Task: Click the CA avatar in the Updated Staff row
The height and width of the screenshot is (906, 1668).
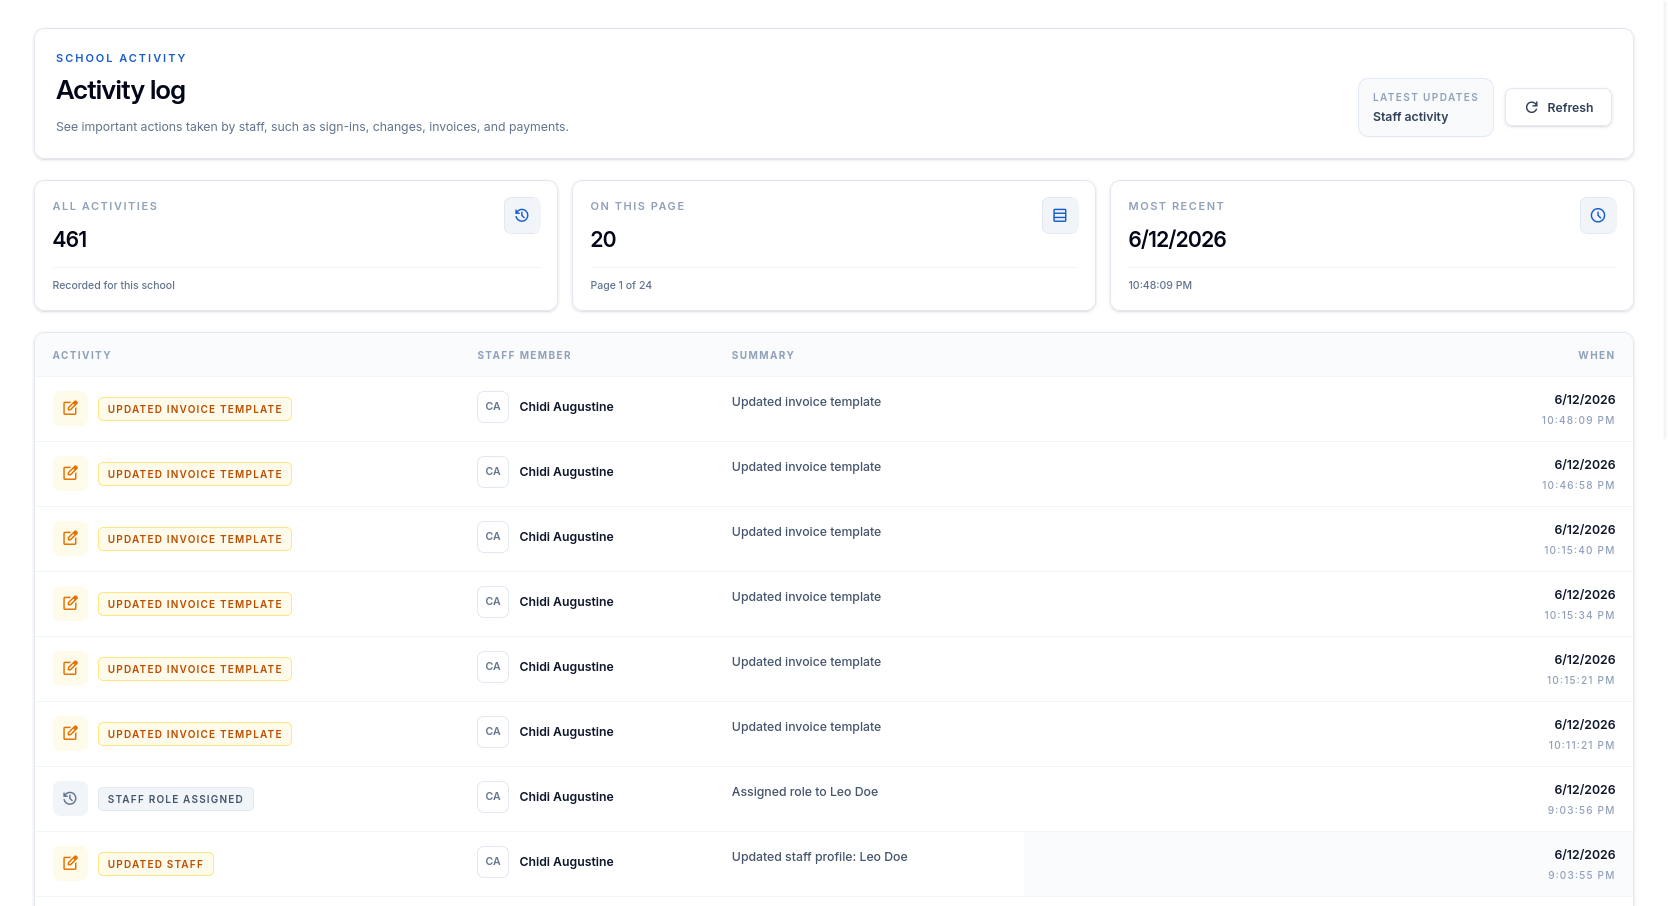Action: [493, 862]
